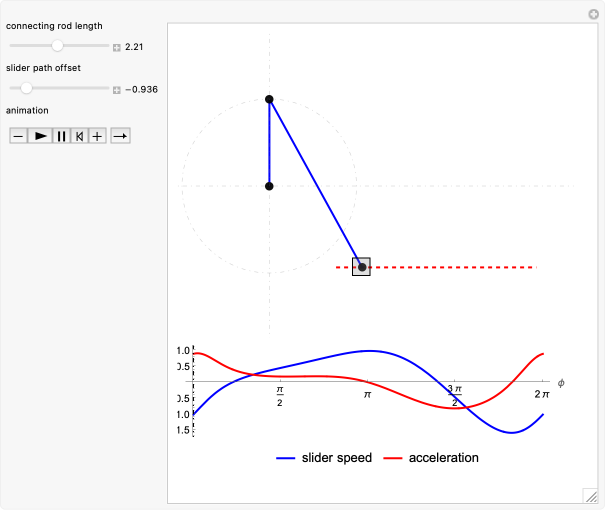Screen dimensions: 605x511
Task: Click the connecting rod length value 2.21
Action: [x=136, y=46]
